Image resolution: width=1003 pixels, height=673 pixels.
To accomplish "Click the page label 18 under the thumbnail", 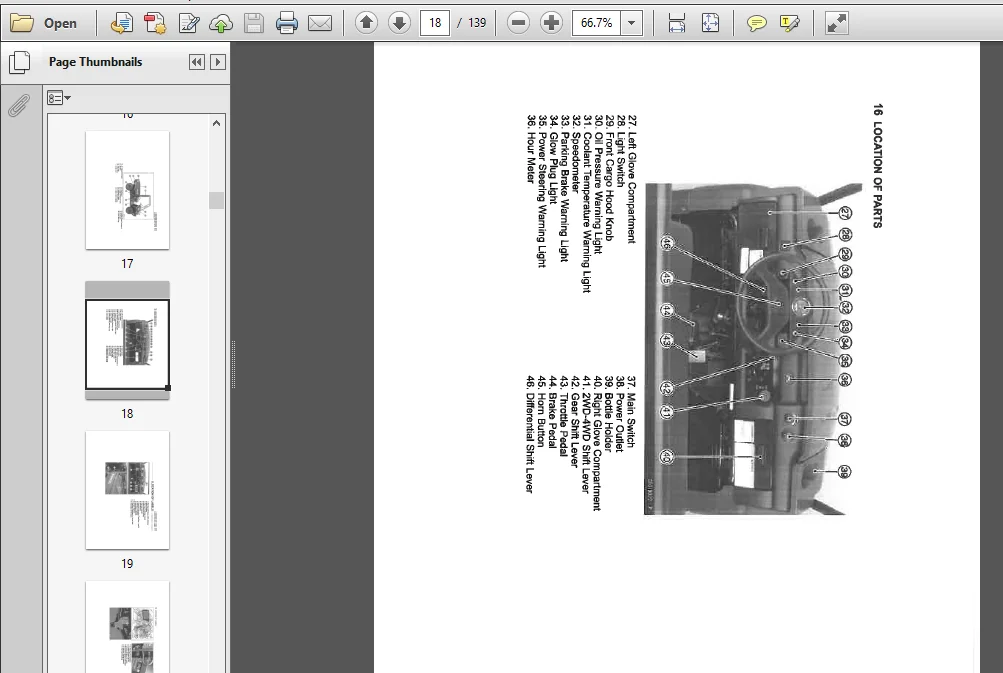I will pos(127,414).
